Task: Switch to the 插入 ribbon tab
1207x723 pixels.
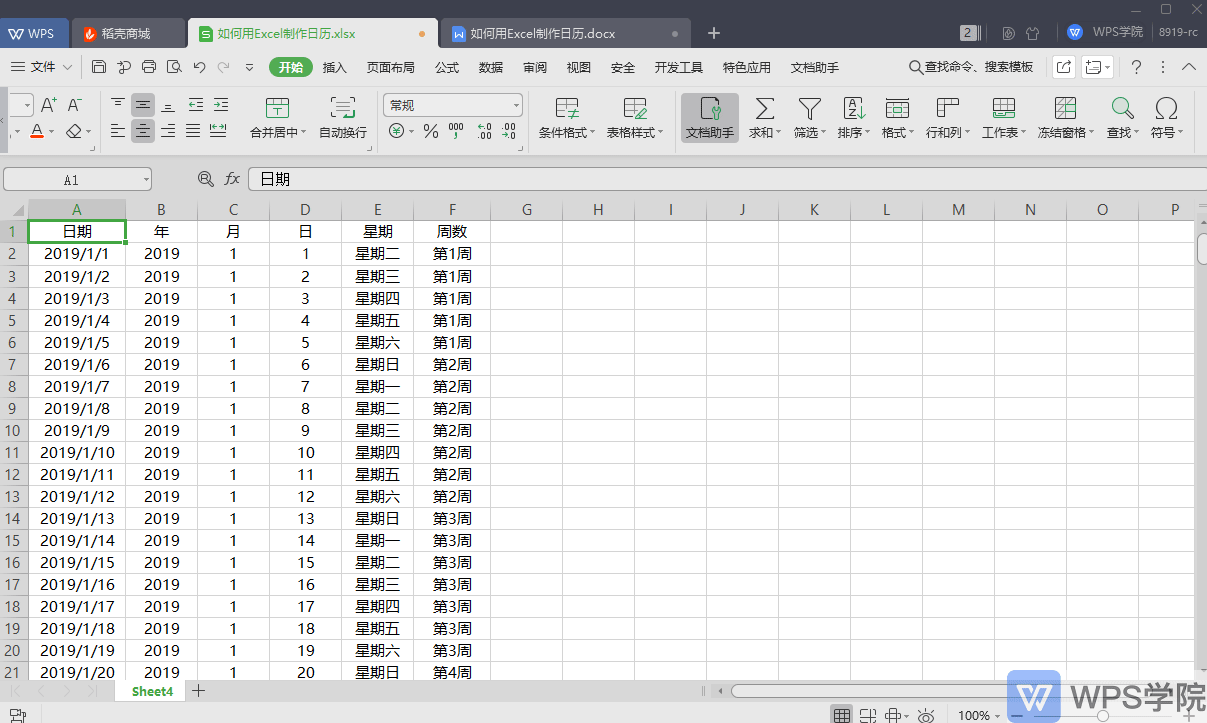Action: (x=335, y=67)
